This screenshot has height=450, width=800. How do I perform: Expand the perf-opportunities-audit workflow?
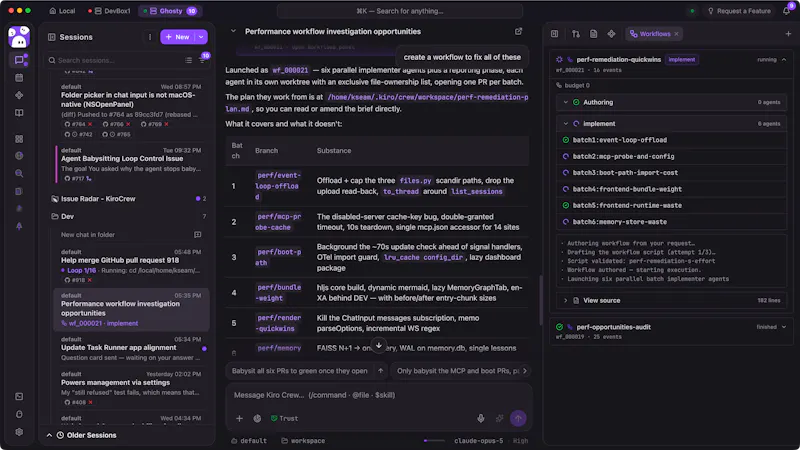[x=784, y=327]
